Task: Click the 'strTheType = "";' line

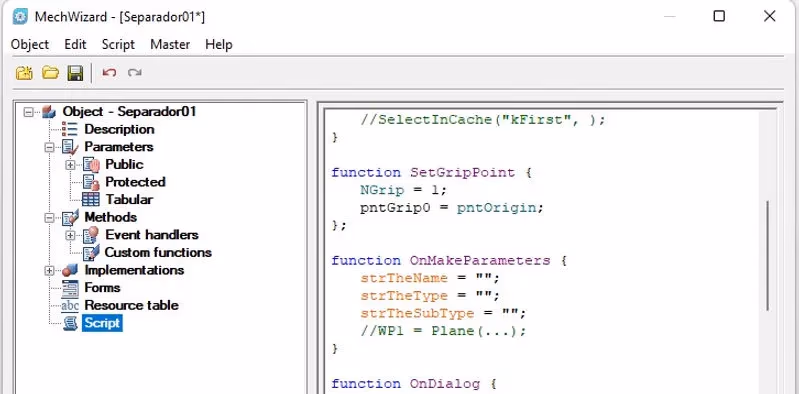Action: [430, 296]
